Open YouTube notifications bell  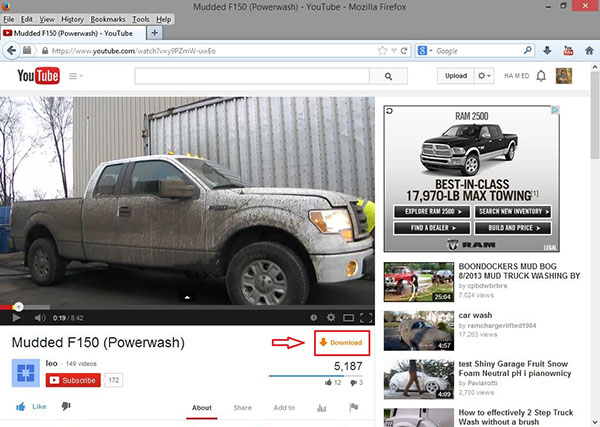click(541, 76)
